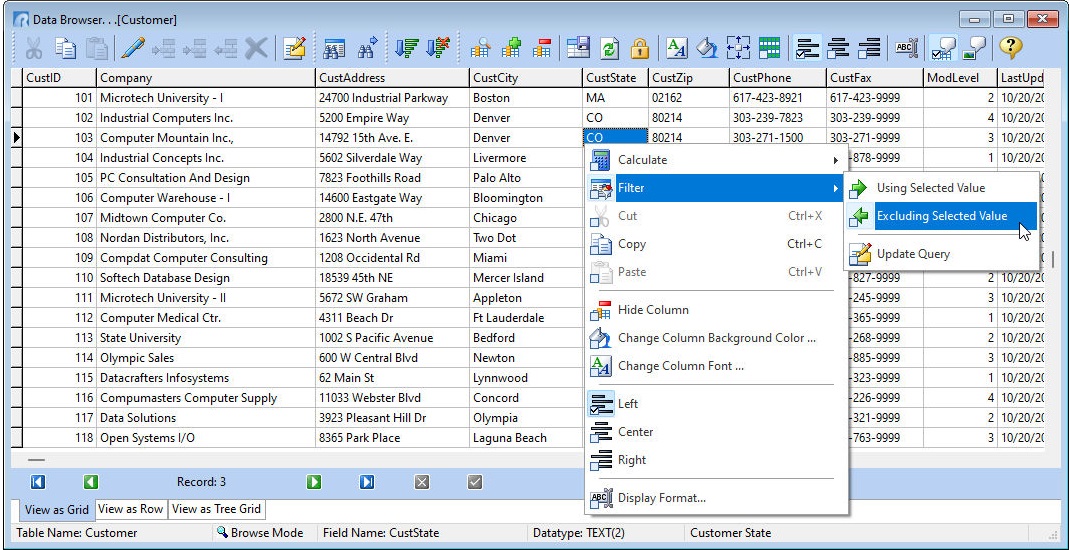Select the CustPhone cell '617-423-8921'
Viewport: 1069px width, 550px height.
tap(777, 98)
